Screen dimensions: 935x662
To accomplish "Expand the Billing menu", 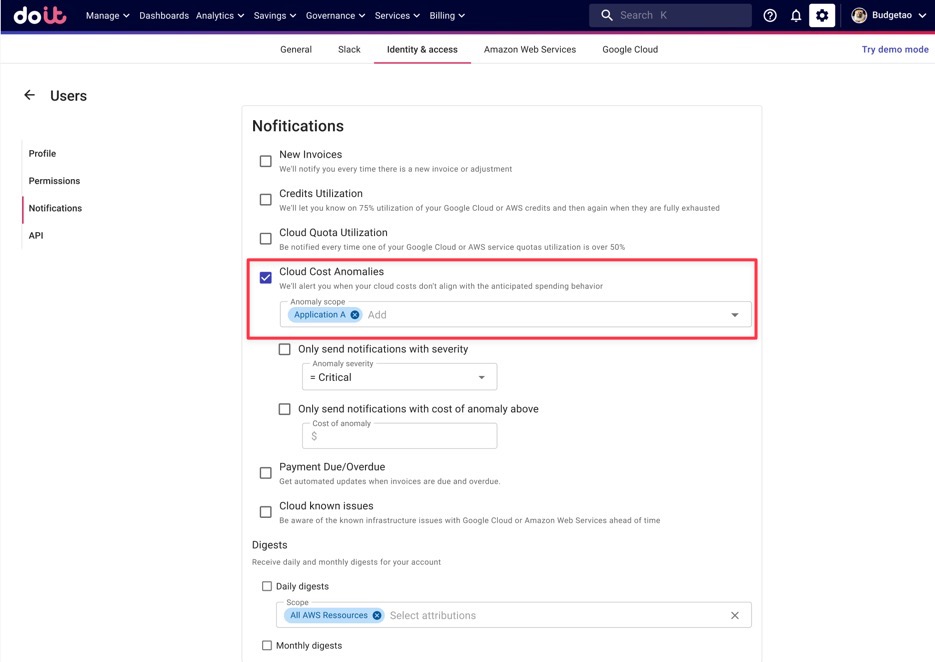I will pyautogui.click(x=447, y=16).
